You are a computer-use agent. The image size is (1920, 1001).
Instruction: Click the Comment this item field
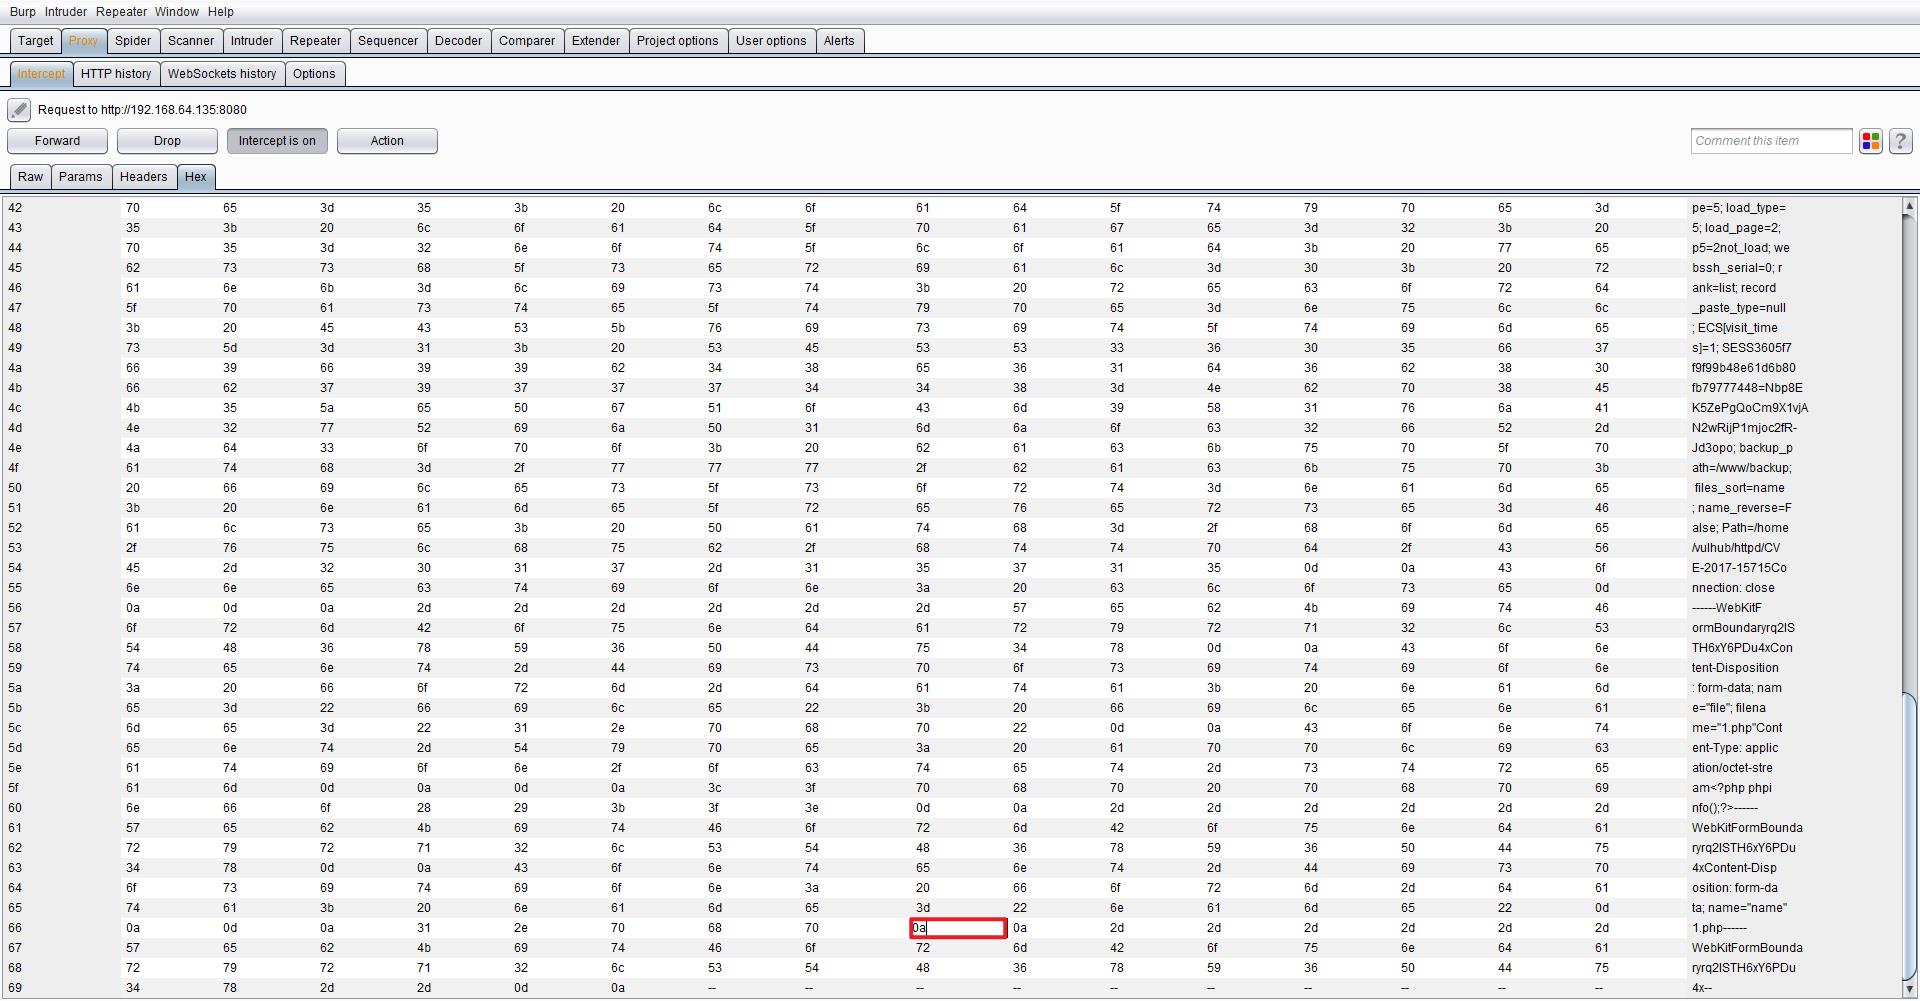1772,141
